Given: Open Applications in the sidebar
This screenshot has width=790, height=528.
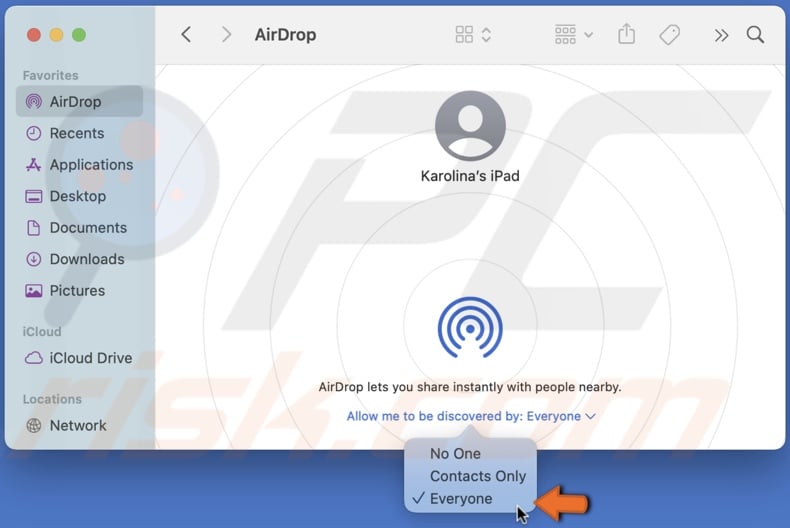Looking at the screenshot, I should click(80, 165).
